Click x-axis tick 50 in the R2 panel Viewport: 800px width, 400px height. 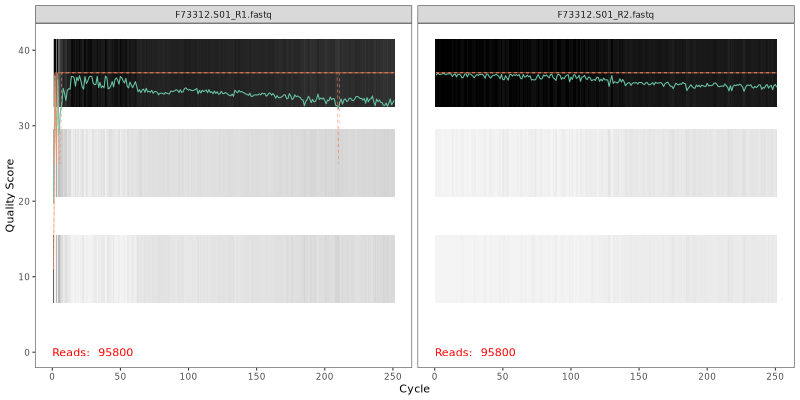click(x=502, y=376)
